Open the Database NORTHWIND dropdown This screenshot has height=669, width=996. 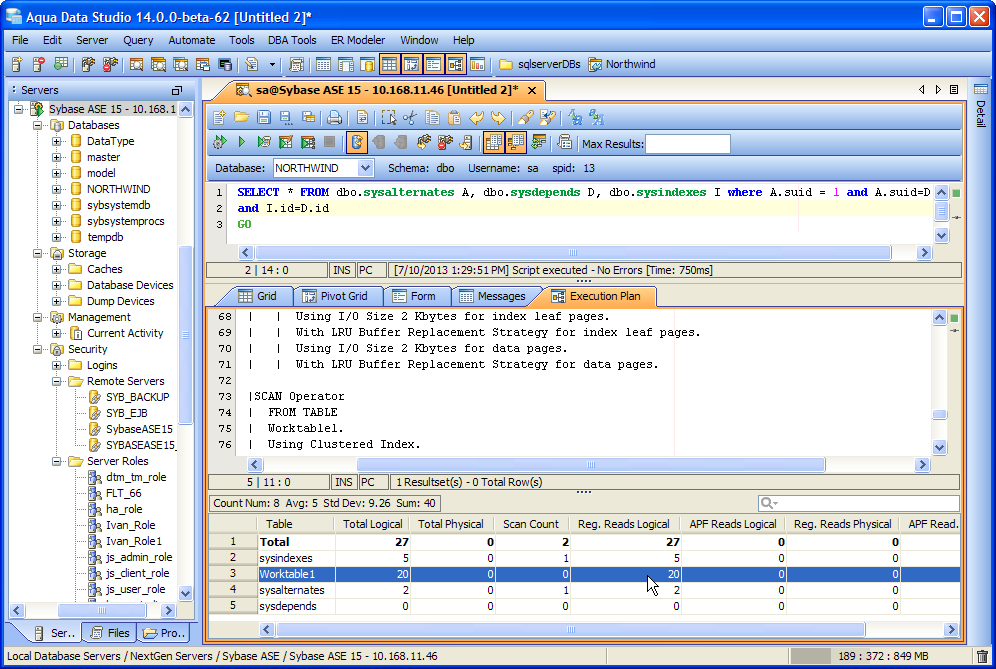point(364,168)
